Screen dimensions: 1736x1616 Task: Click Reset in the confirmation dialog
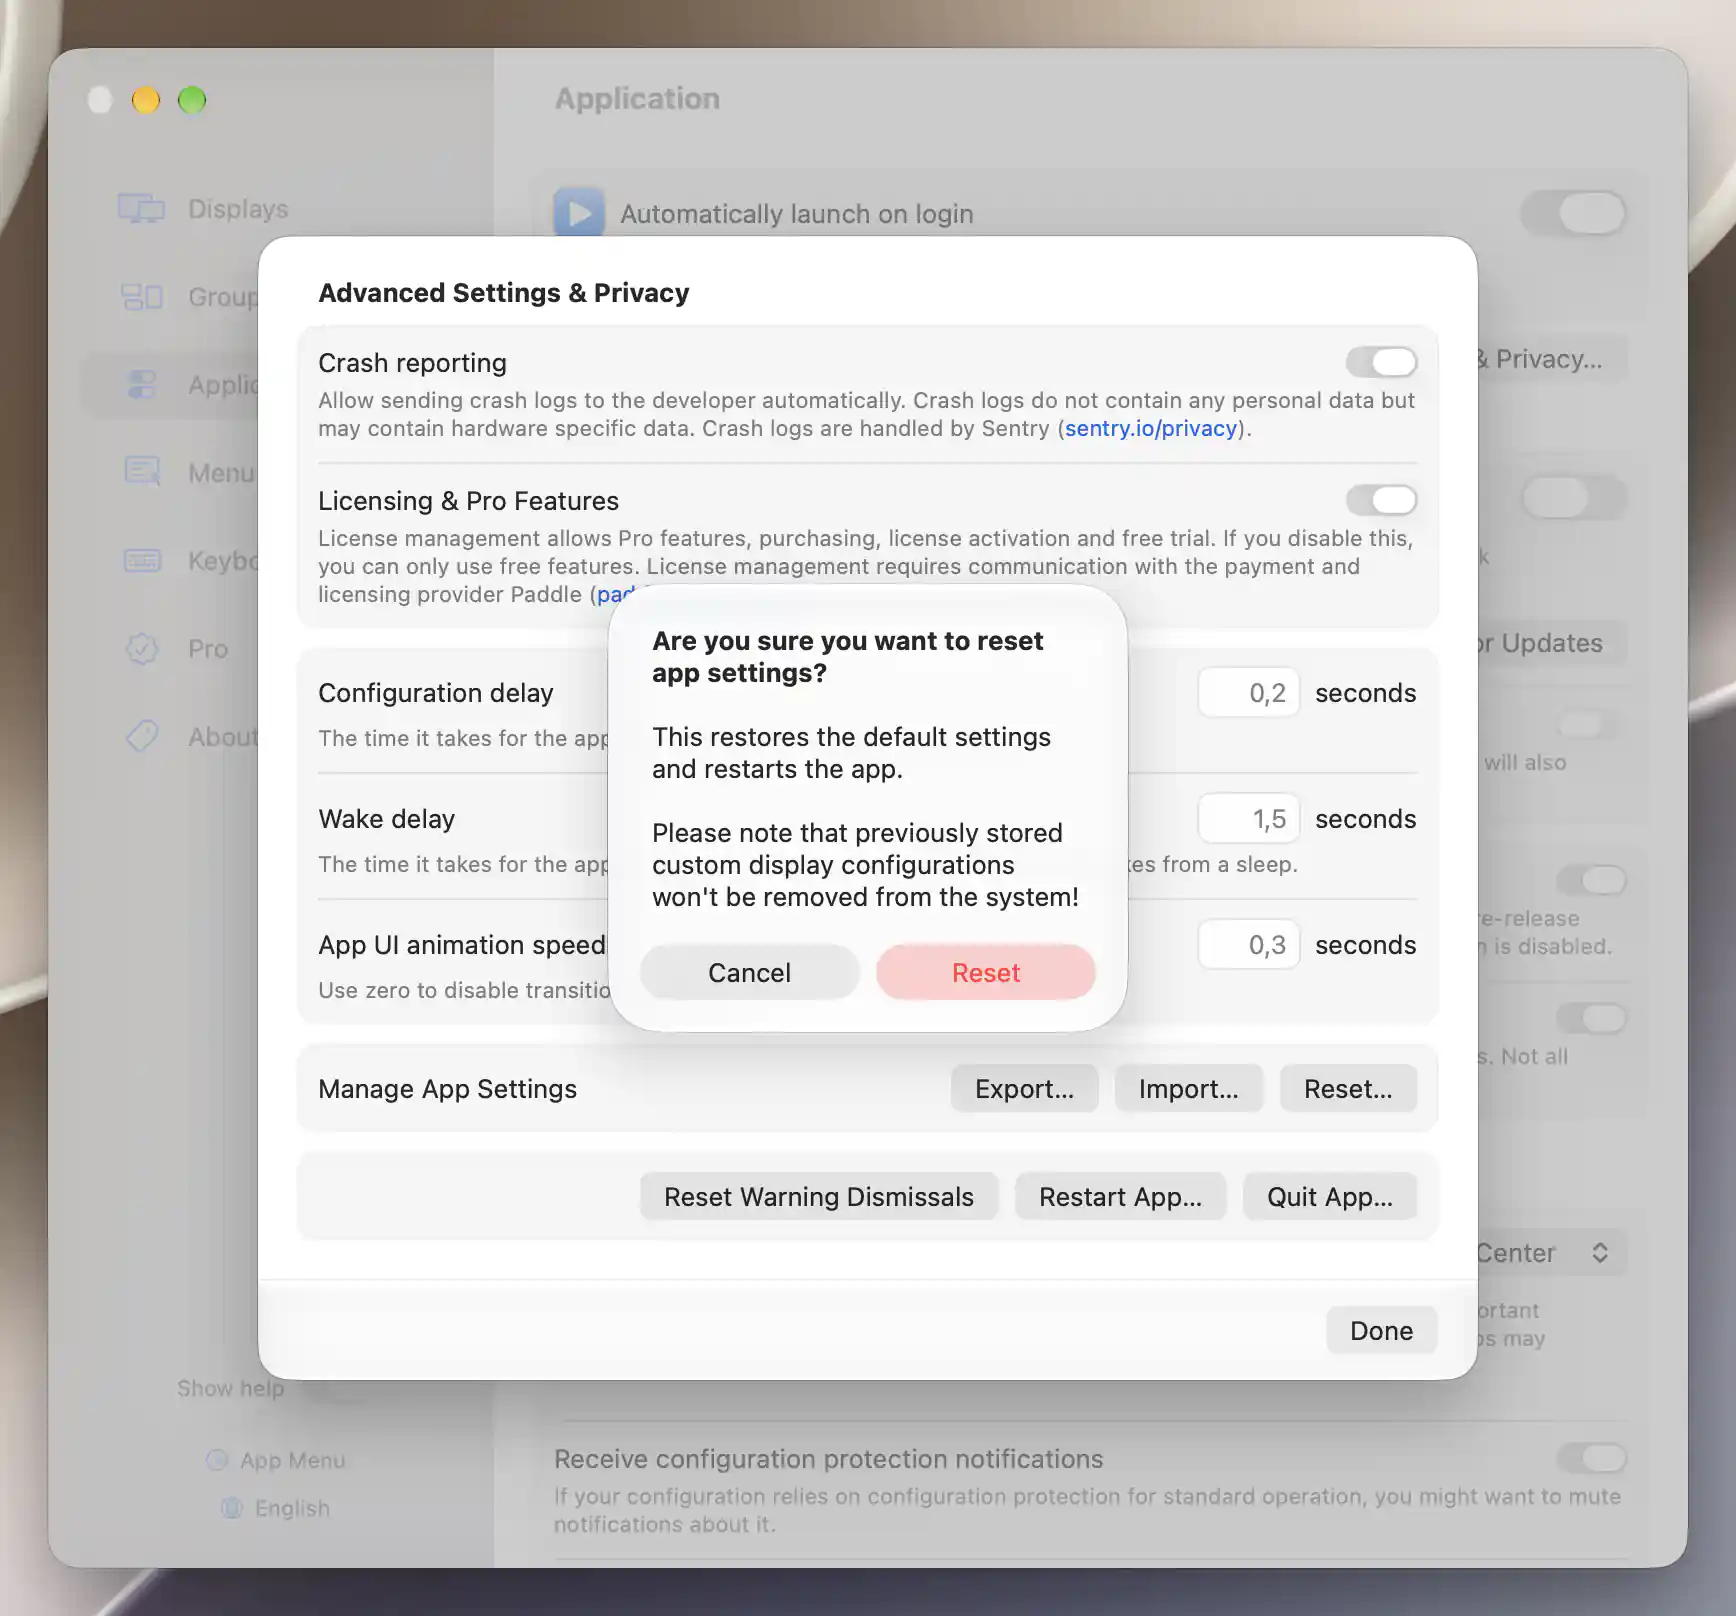point(985,972)
